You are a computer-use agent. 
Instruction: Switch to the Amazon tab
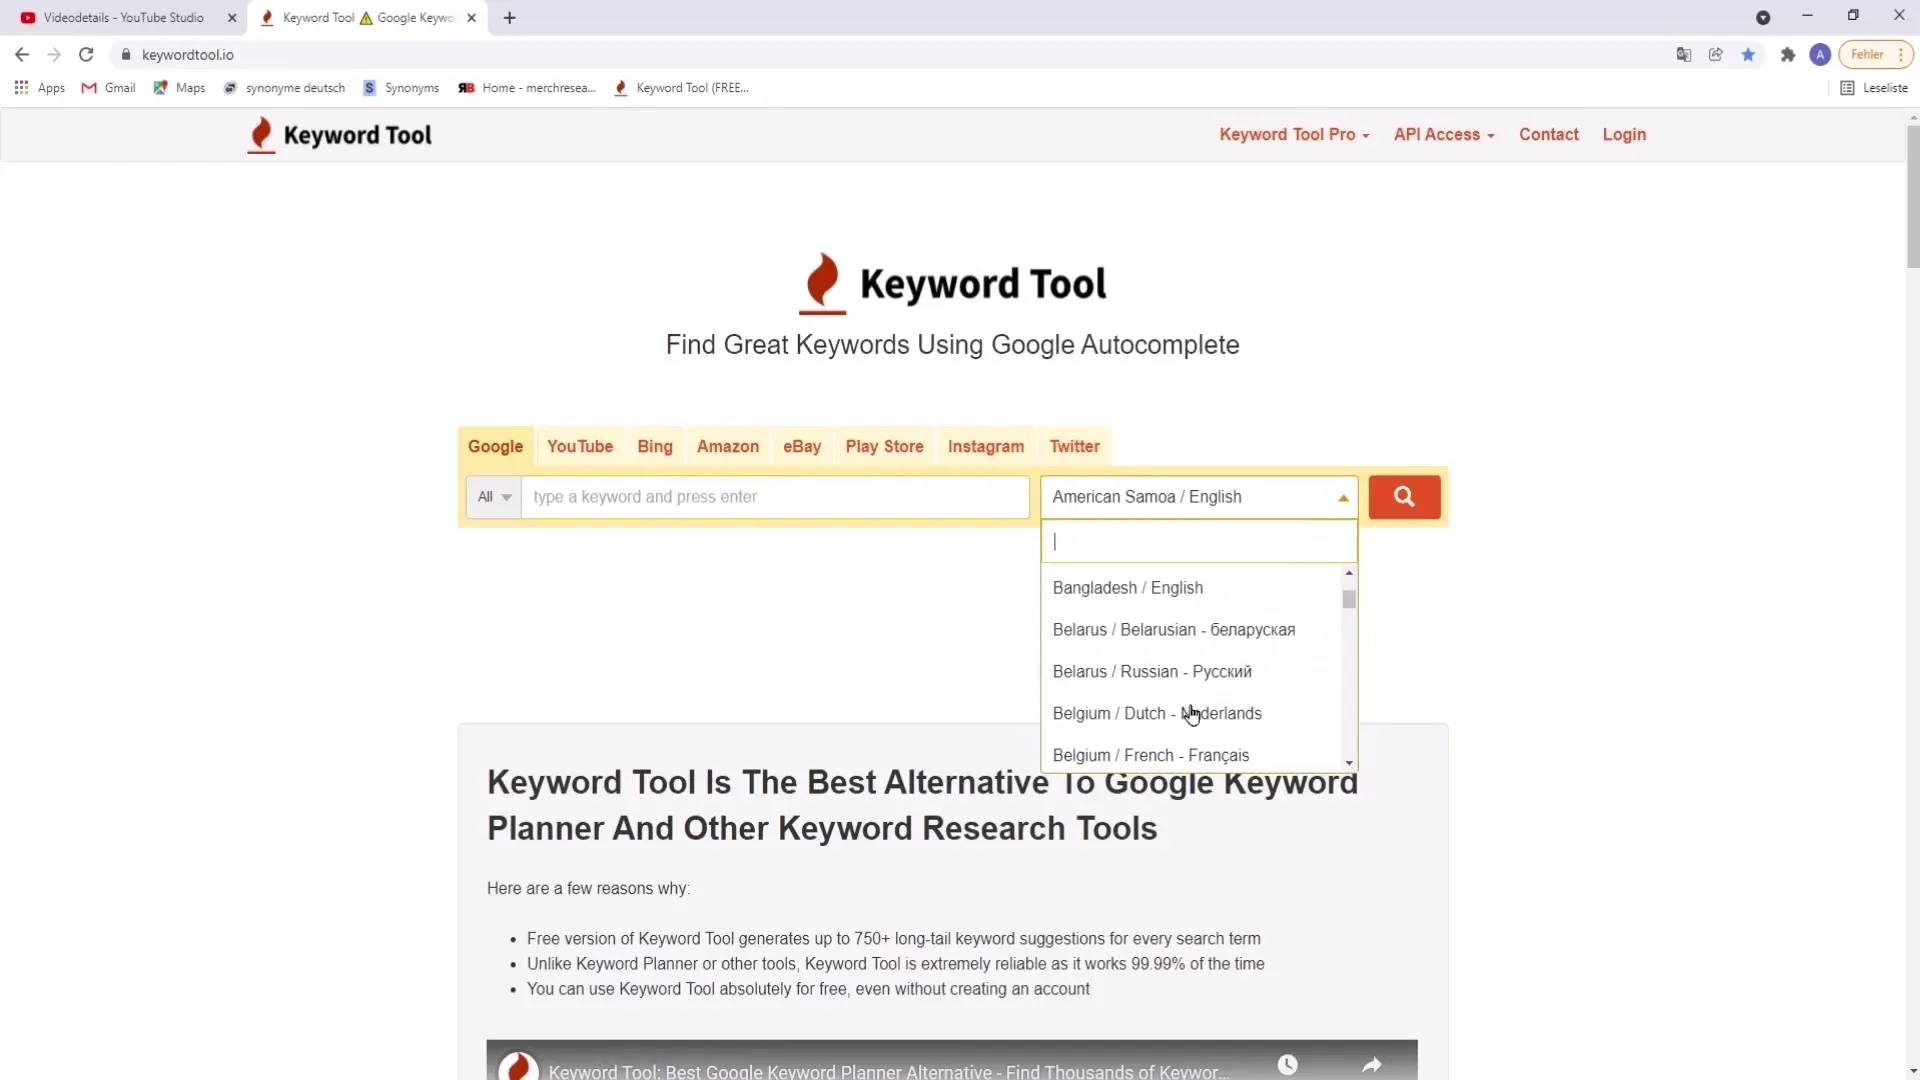pyautogui.click(x=728, y=447)
